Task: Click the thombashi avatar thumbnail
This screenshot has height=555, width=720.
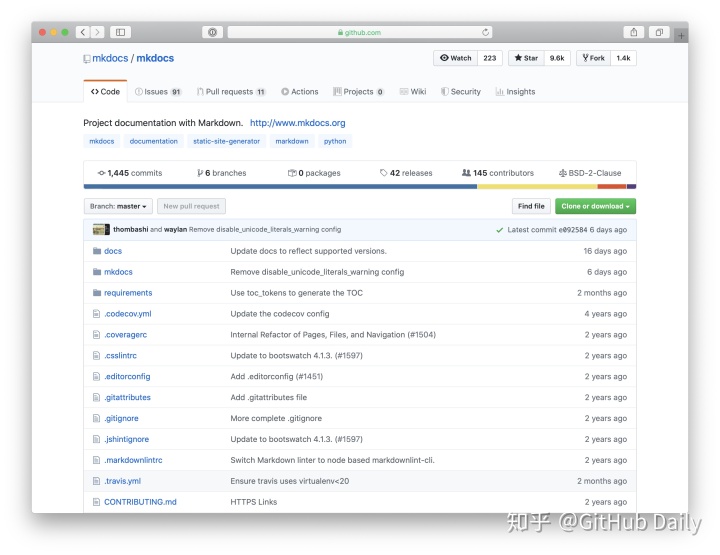Action: pos(101,230)
